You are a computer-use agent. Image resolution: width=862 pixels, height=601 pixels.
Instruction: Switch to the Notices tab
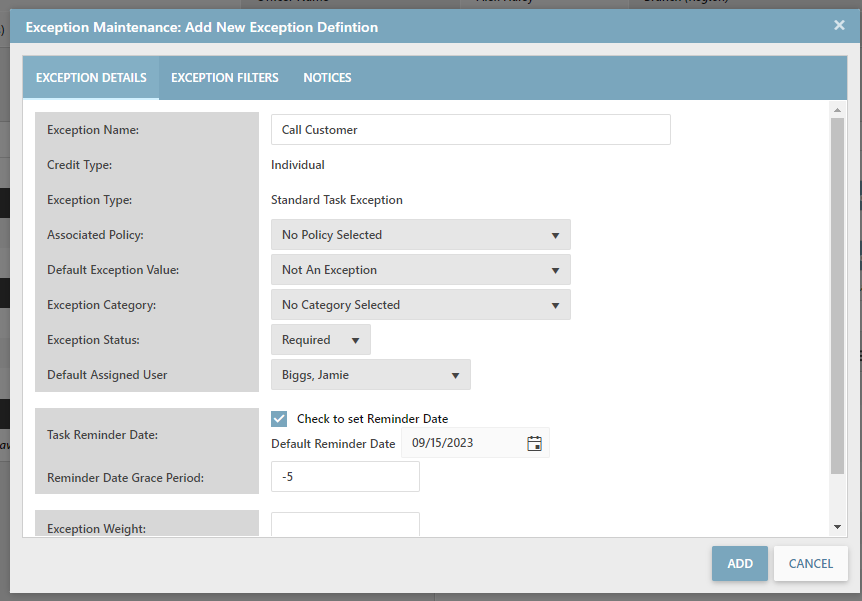(x=327, y=78)
